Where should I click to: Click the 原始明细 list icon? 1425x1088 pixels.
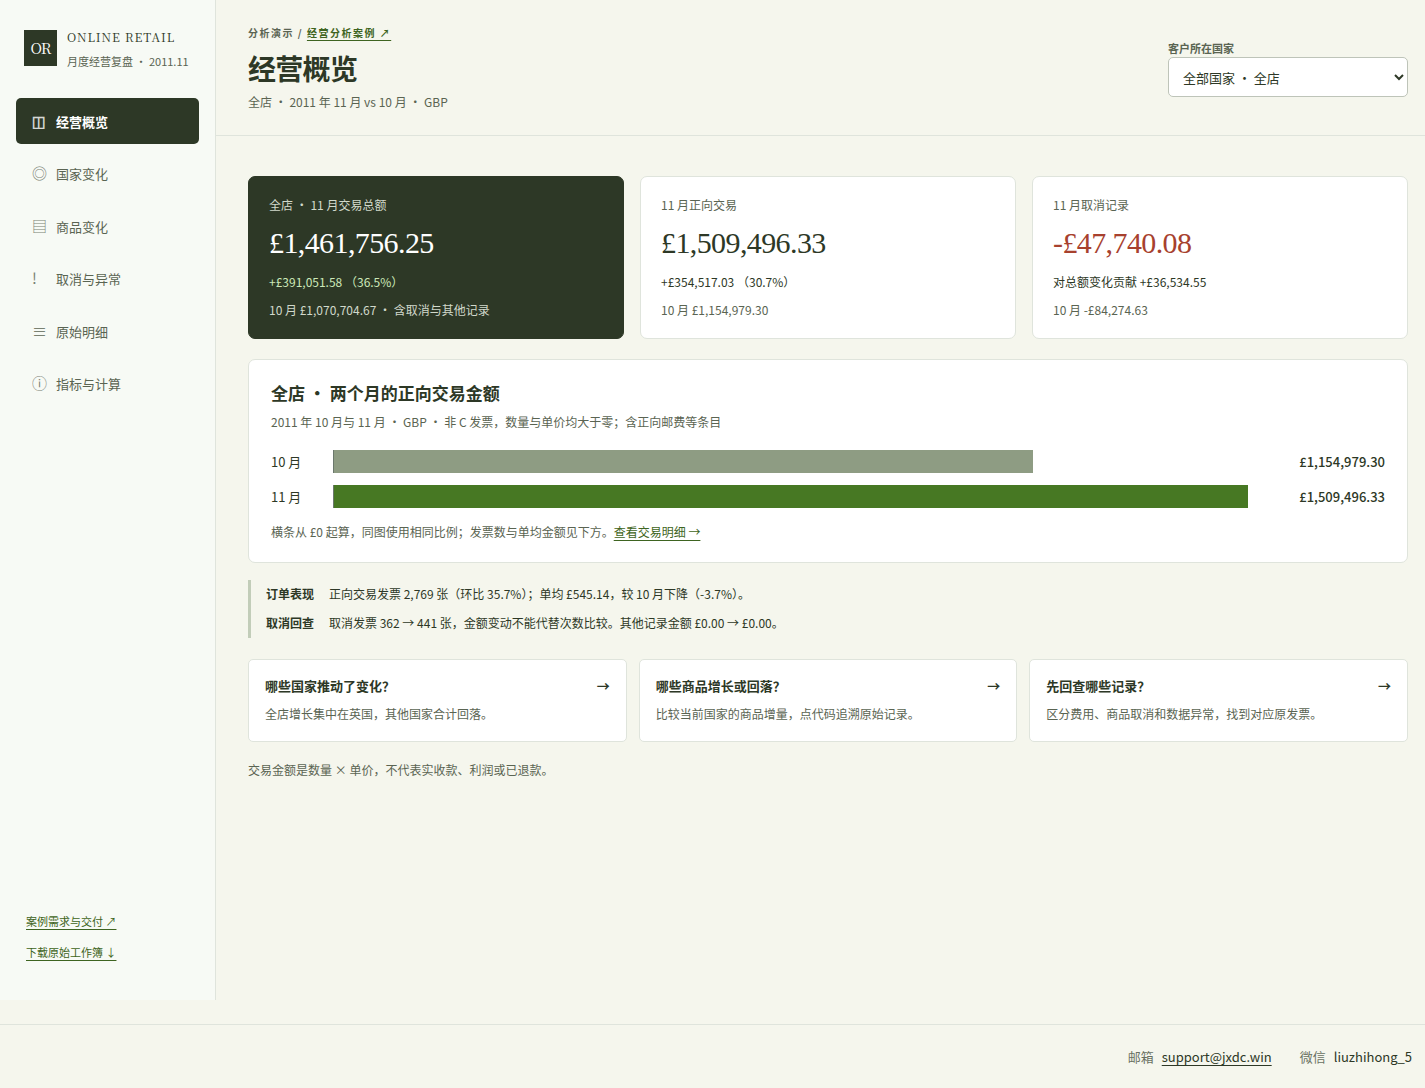[39, 332]
